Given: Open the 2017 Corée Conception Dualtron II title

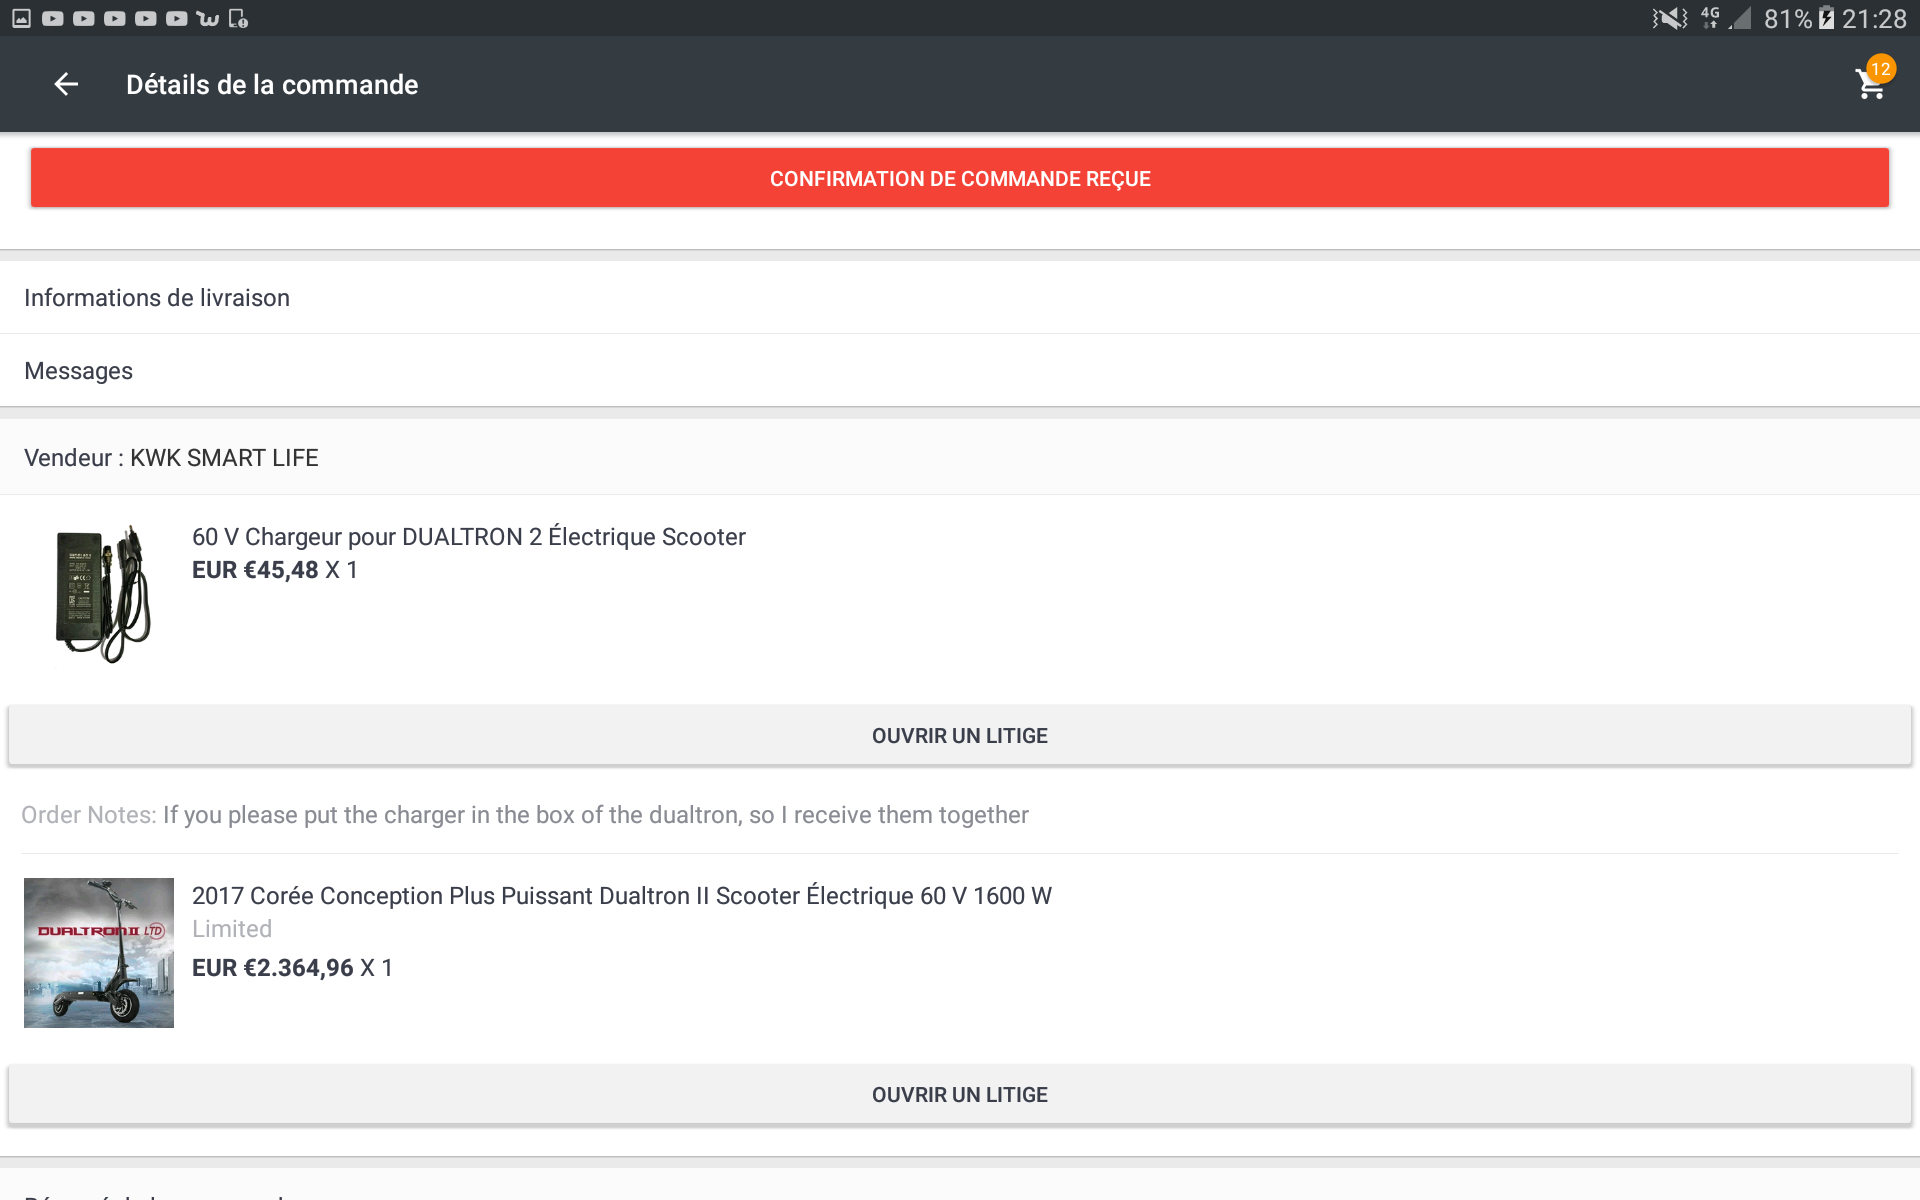Looking at the screenshot, I should pyautogui.click(x=622, y=896).
